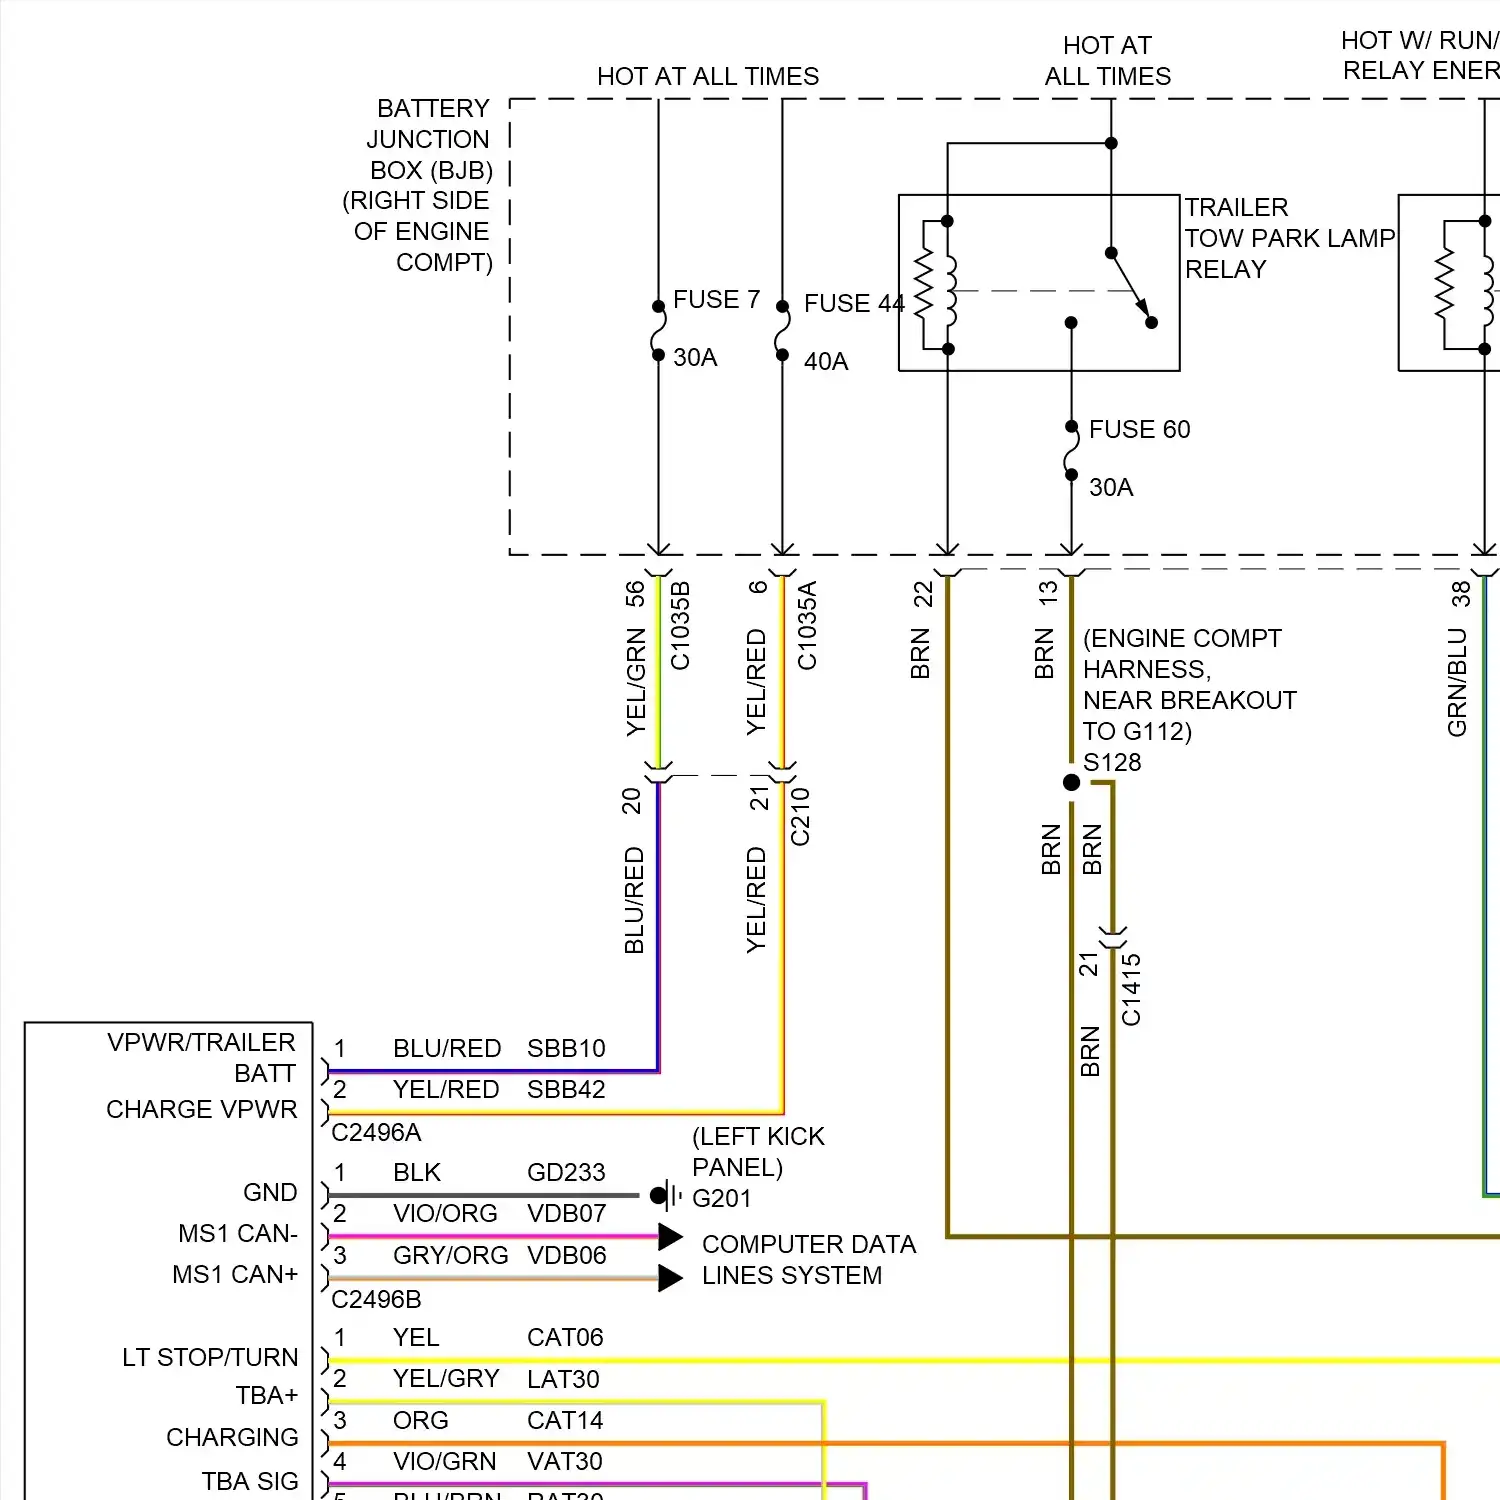The image size is (1500, 1500).
Task: Click the arrowhead ending the VIO/ORG wire
Action: coord(670,1237)
